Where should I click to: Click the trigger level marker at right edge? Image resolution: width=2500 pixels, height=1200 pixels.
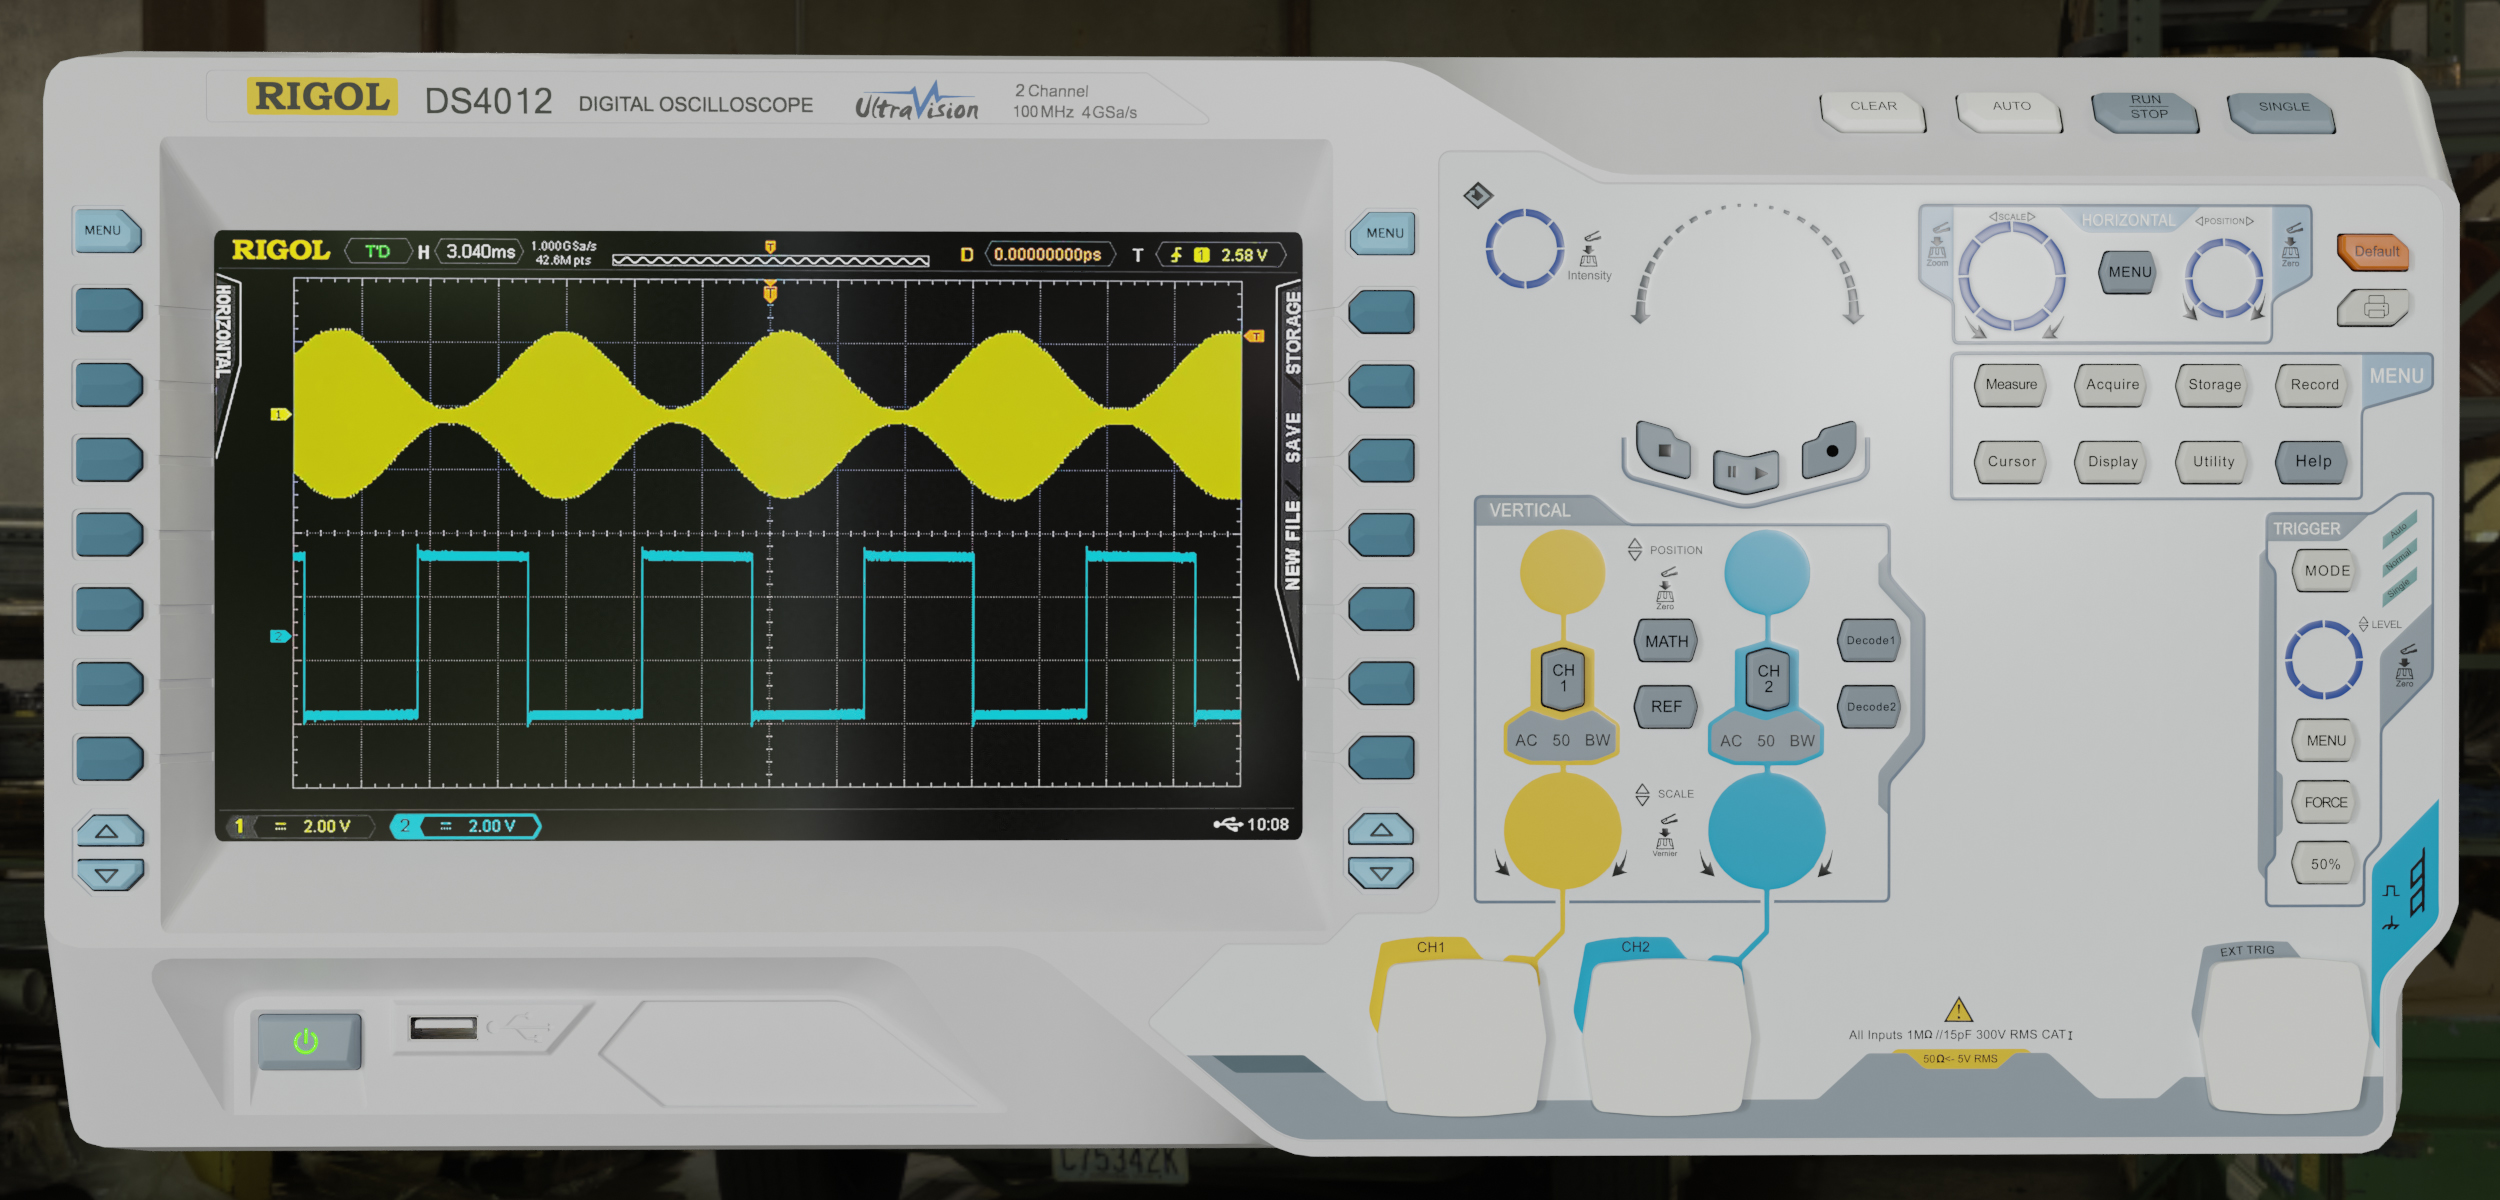click(1255, 337)
